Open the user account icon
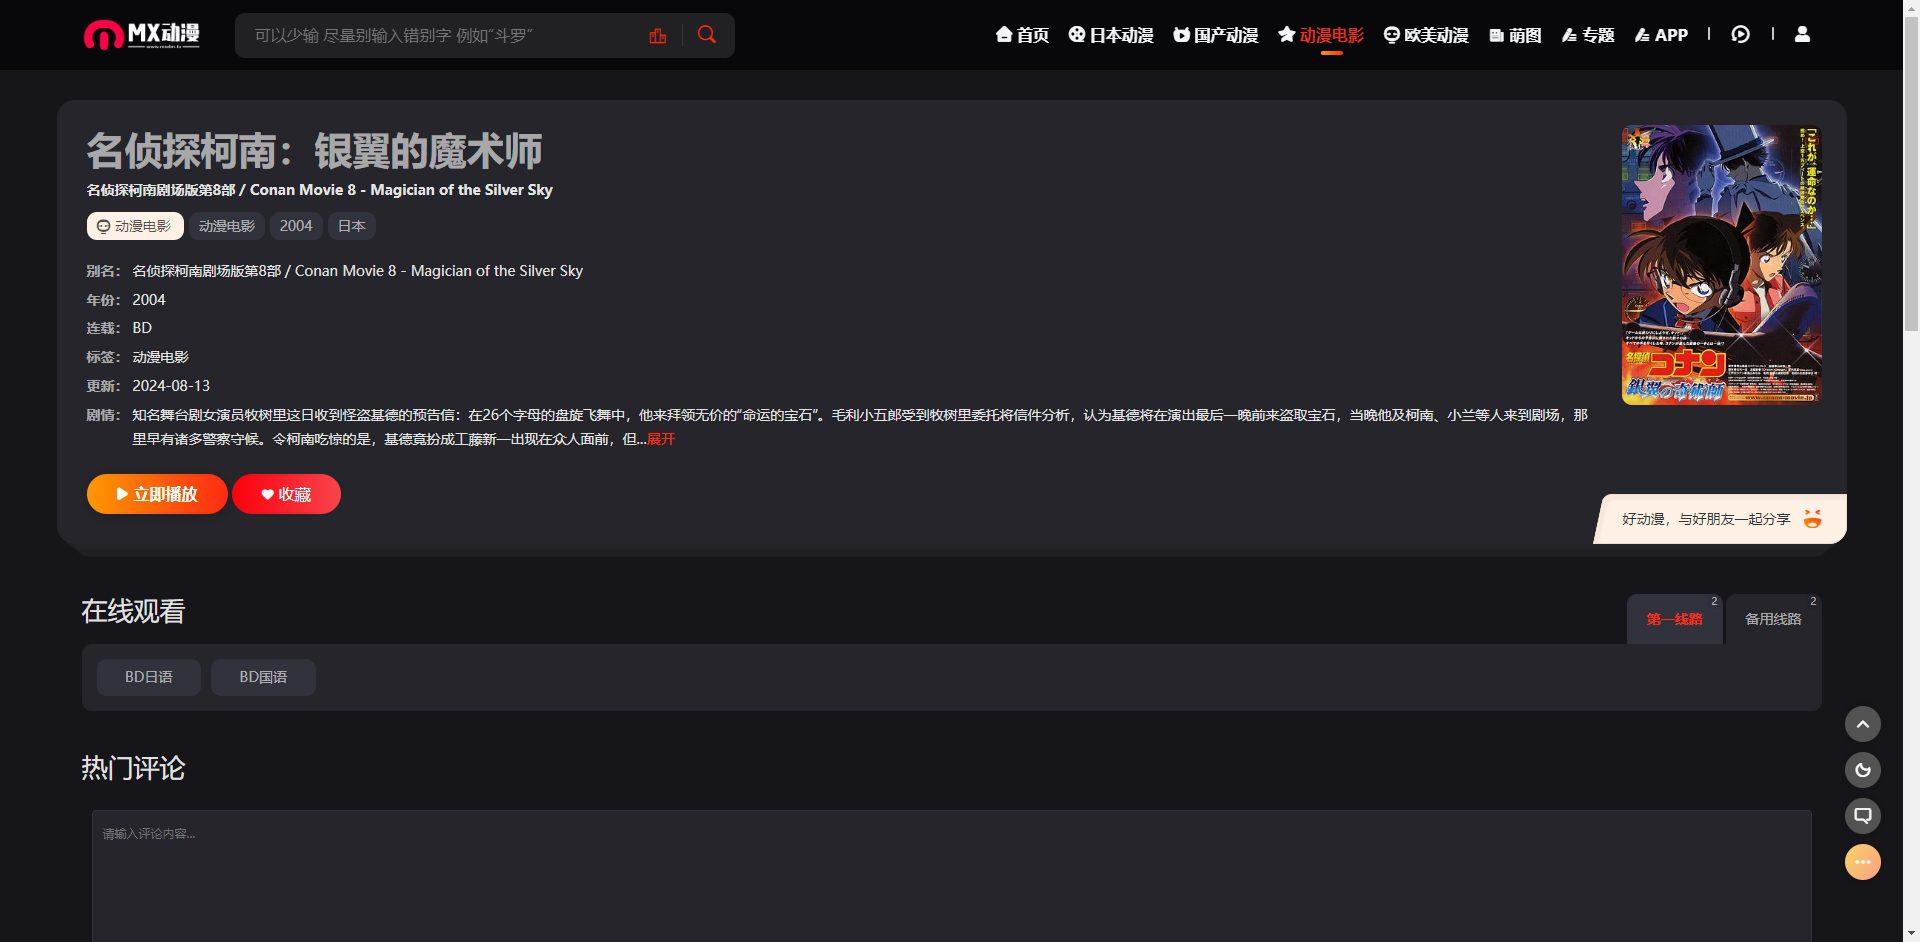Screen dimensions: 1920x942 click(1802, 35)
